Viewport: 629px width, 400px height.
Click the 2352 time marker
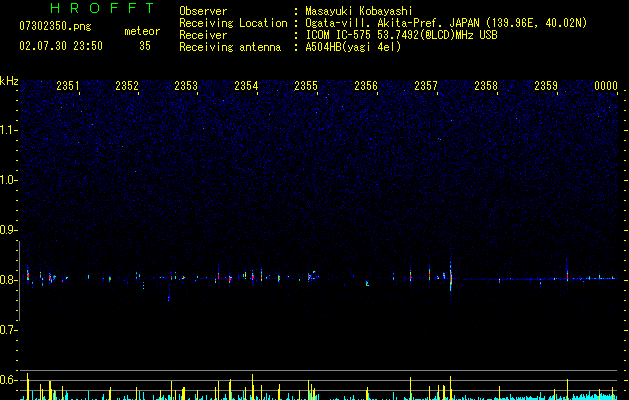[127, 86]
